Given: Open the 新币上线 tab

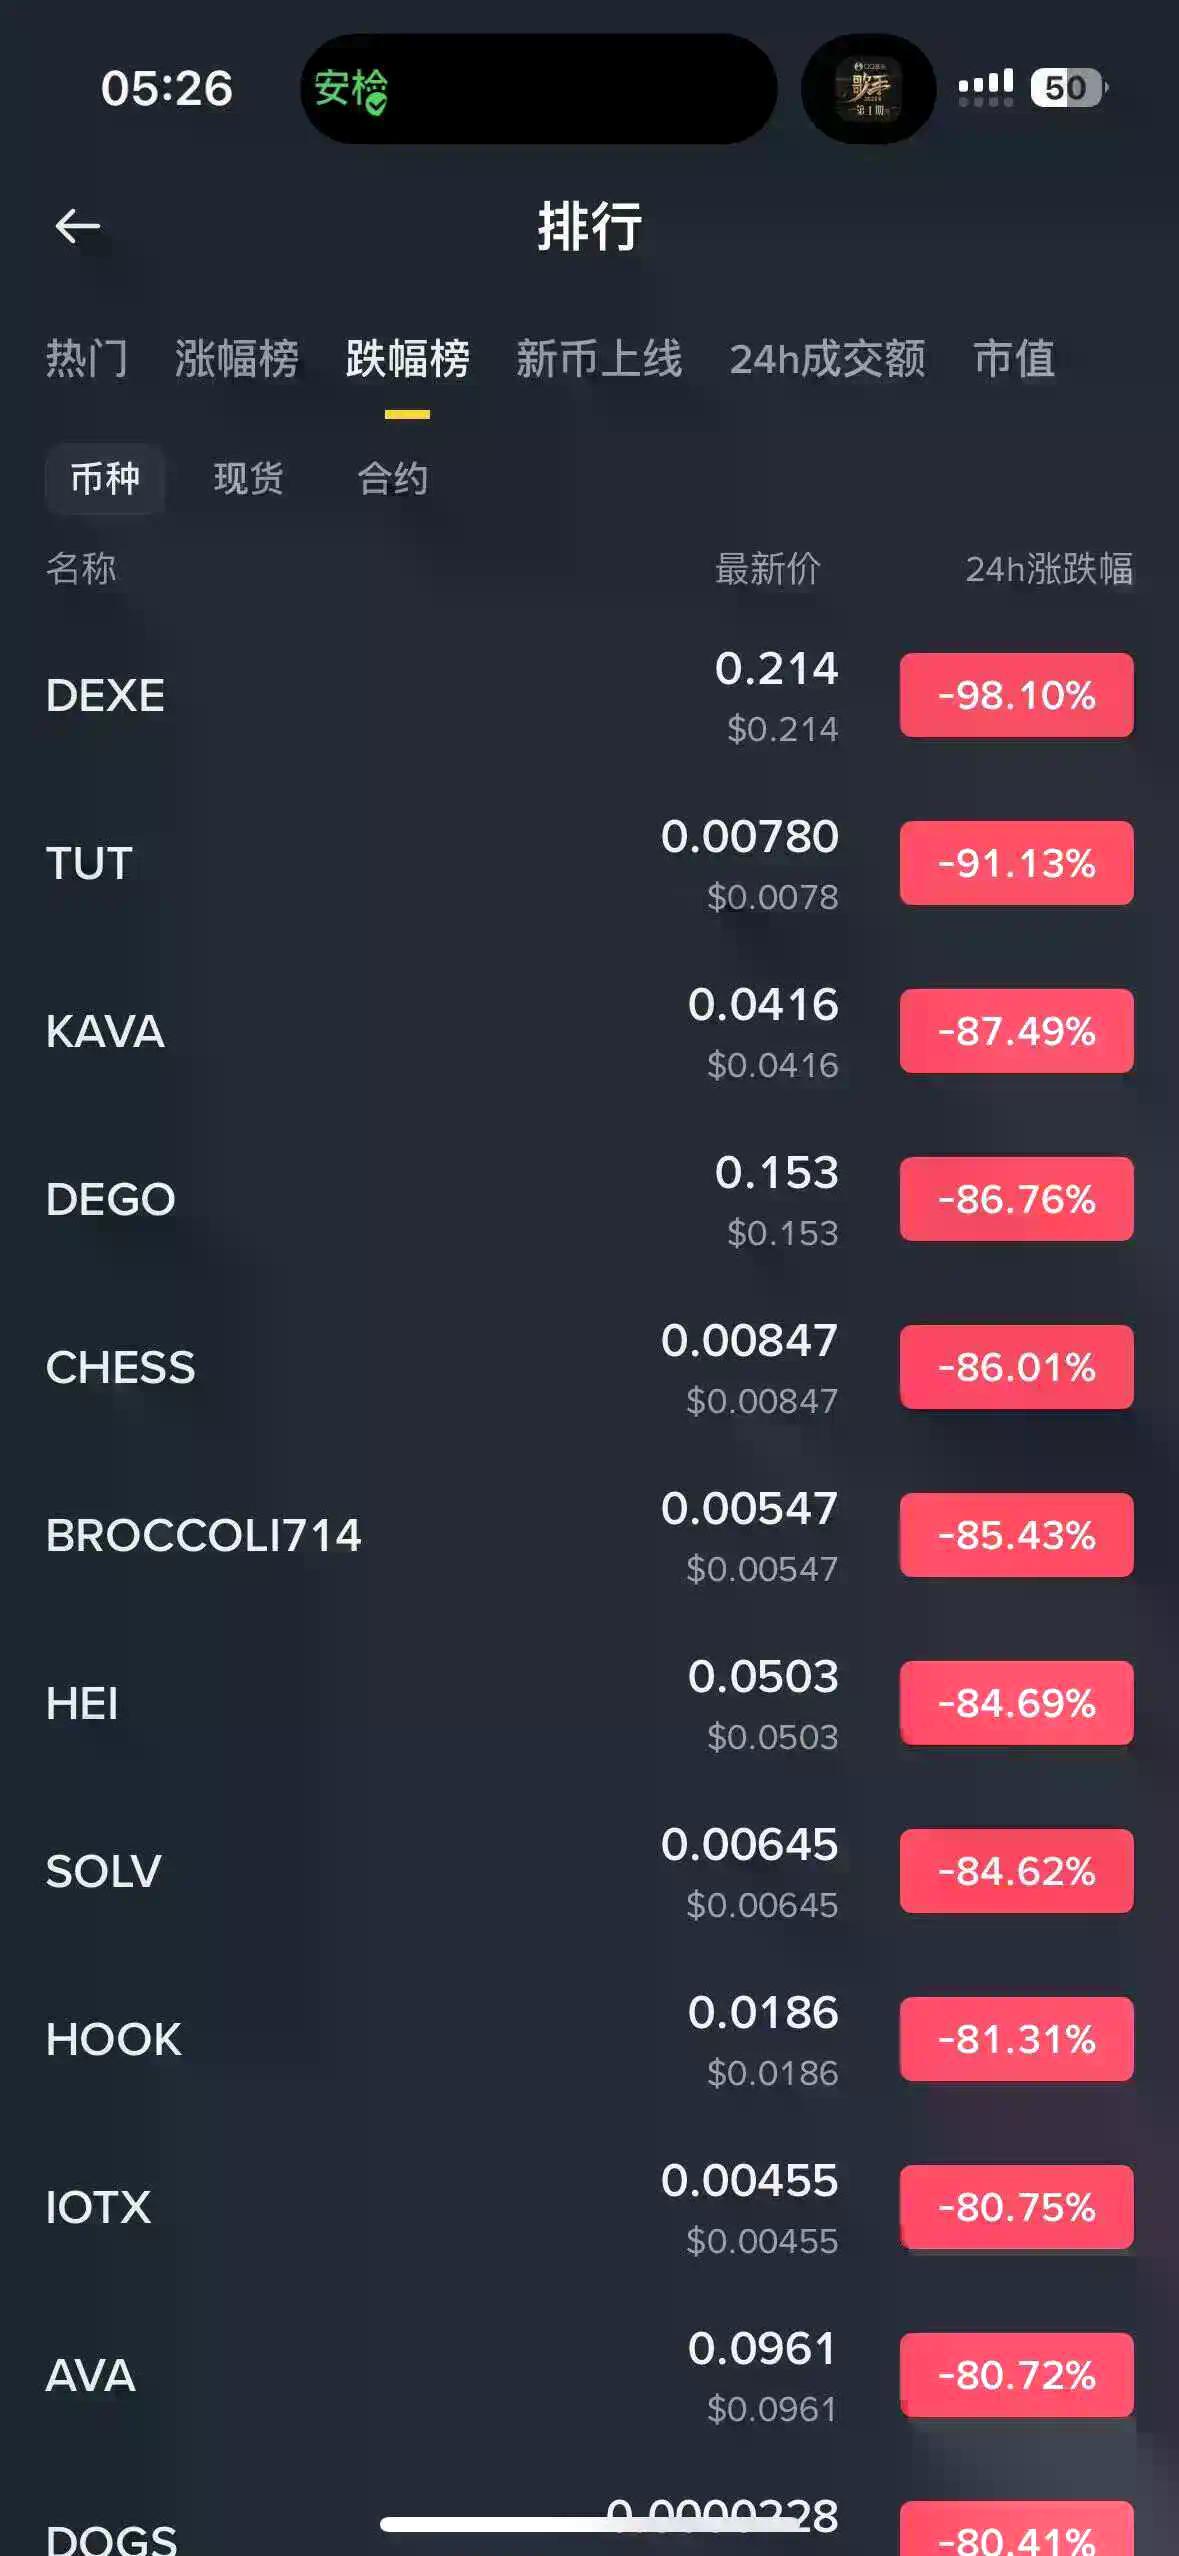Looking at the screenshot, I should coord(599,359).
